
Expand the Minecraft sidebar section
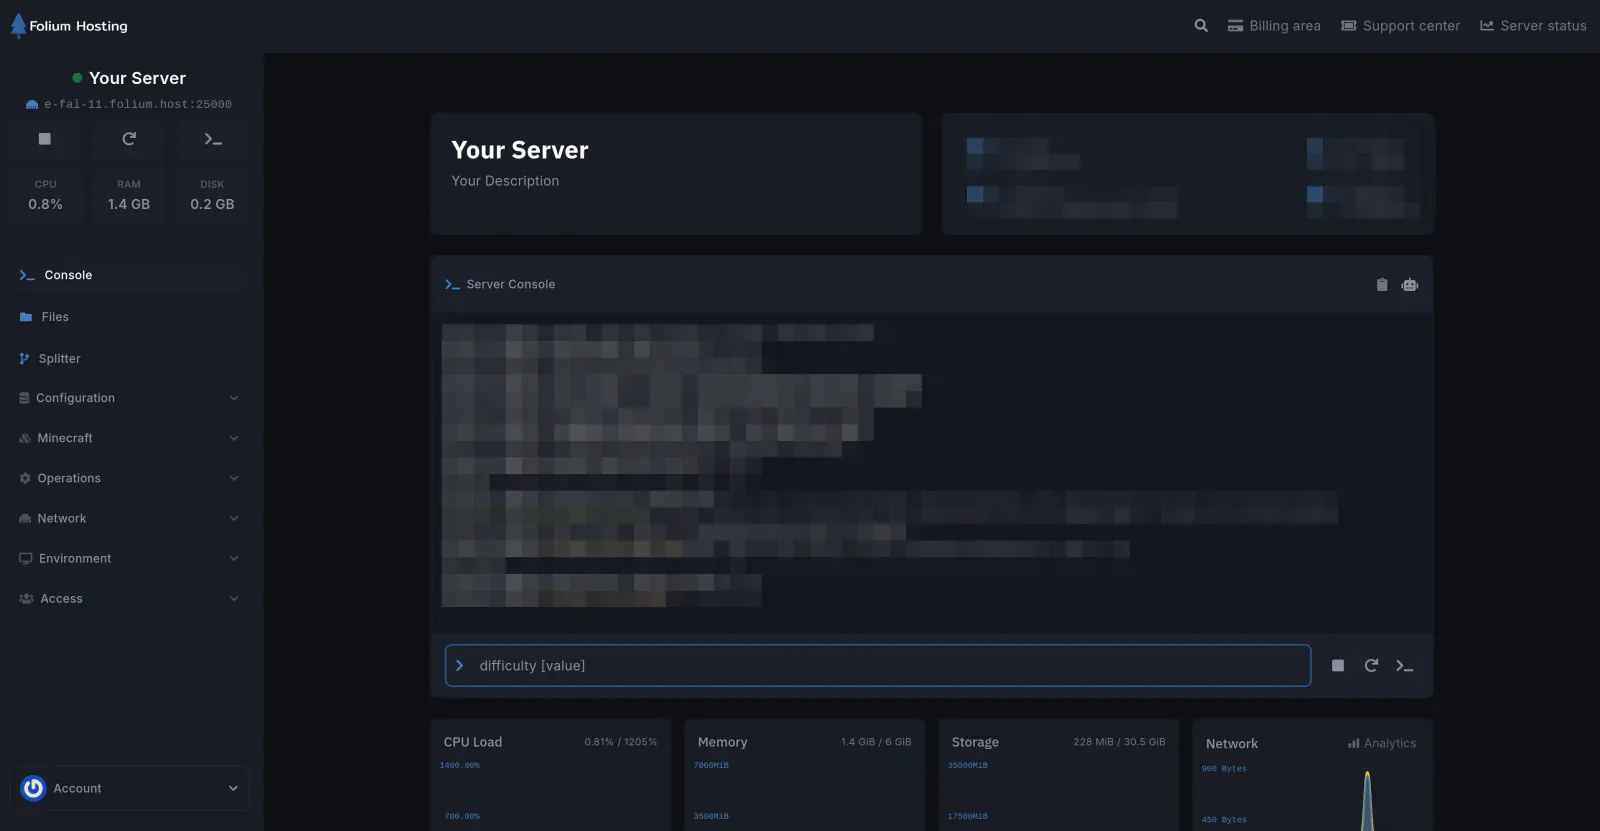pos(129,438)
